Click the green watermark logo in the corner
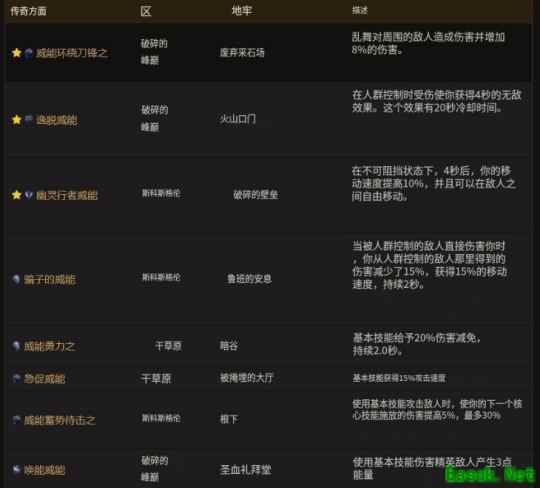 (x=490, y=474)
